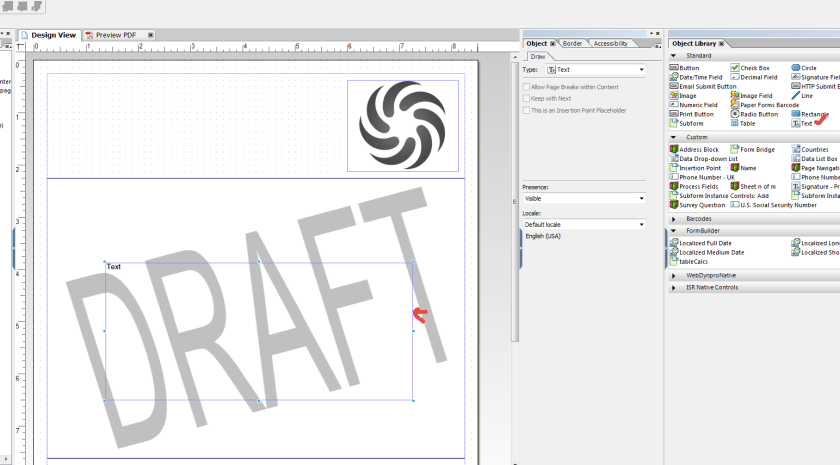This screenshot has width=840, height=465.
Task: Select the Check Box object in library
Action: [x=754, y=68]
